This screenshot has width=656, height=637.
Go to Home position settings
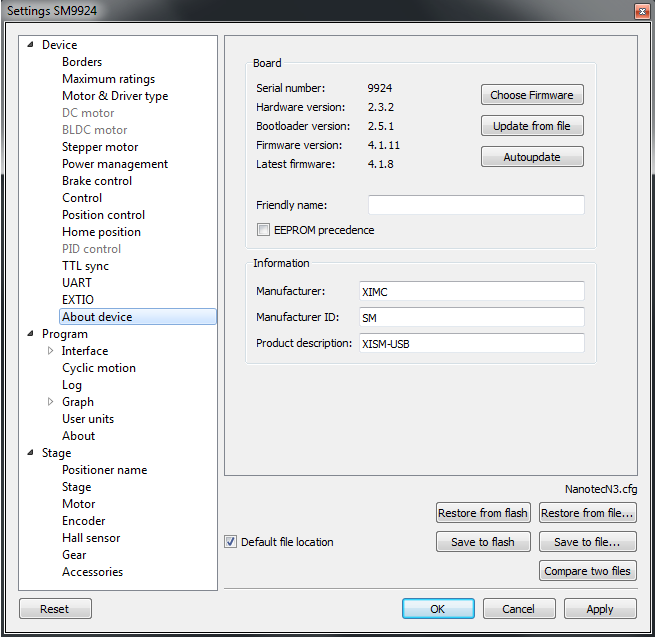coord(101,232)
